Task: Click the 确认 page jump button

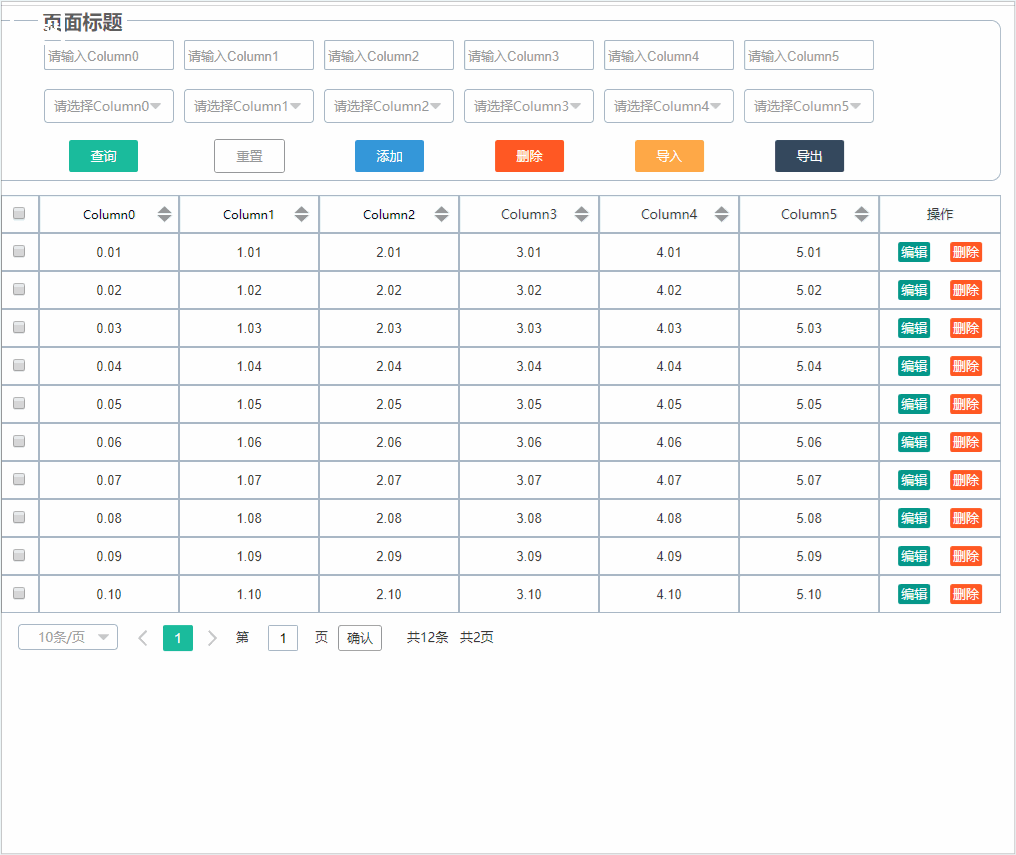Action: click(x=360, y=638)
